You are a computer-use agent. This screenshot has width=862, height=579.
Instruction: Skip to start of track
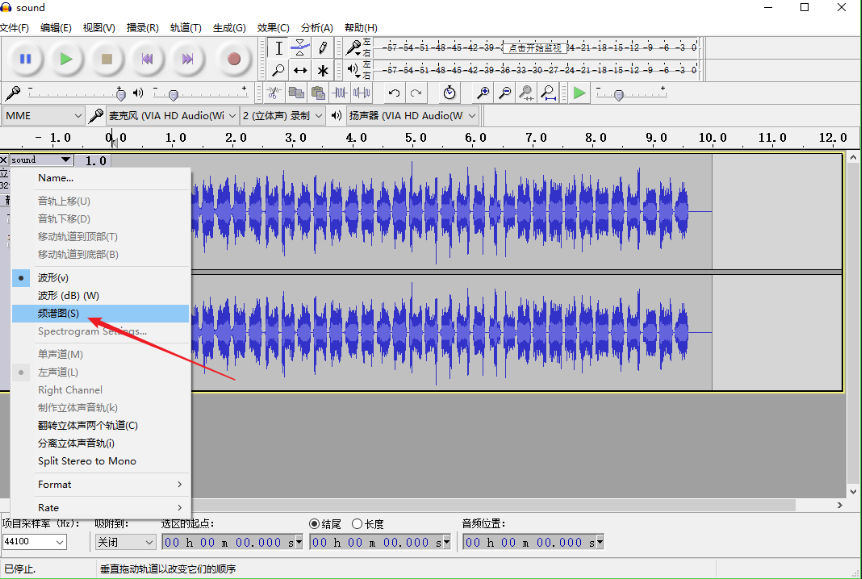[147, 59]
